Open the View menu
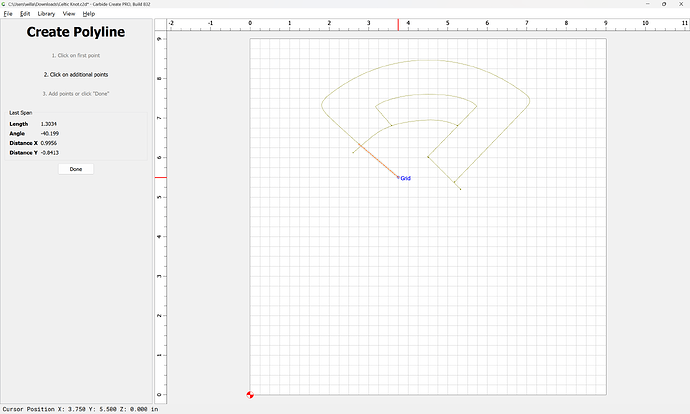 (68, 14)
